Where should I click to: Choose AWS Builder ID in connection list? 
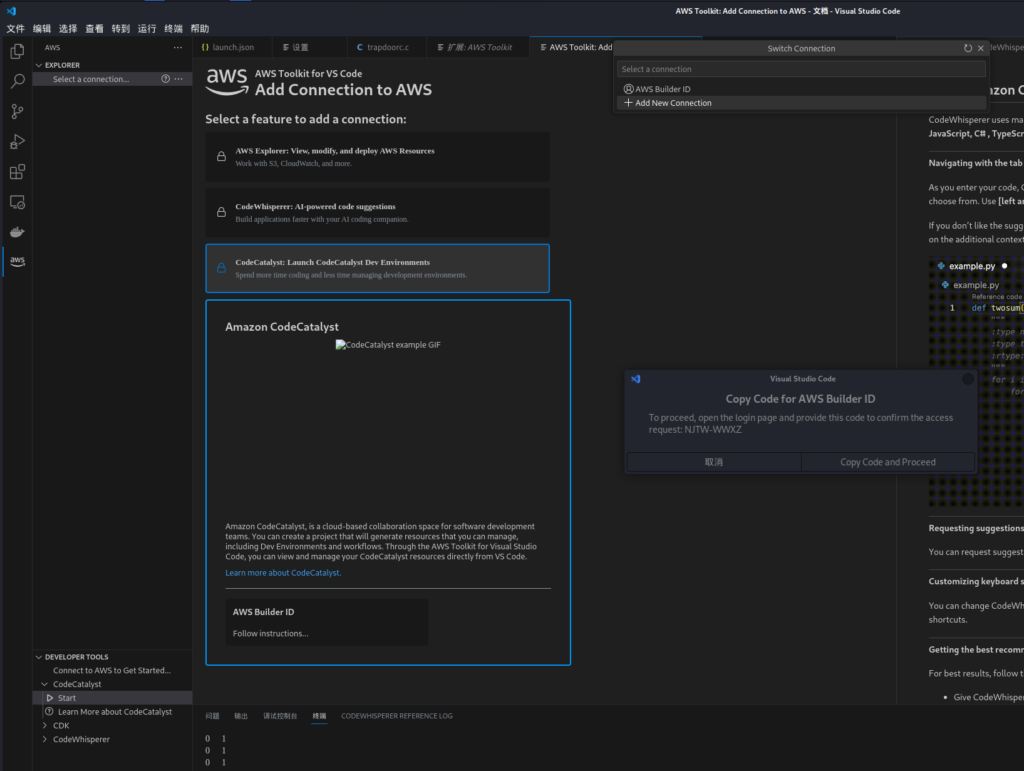(801, 89)
